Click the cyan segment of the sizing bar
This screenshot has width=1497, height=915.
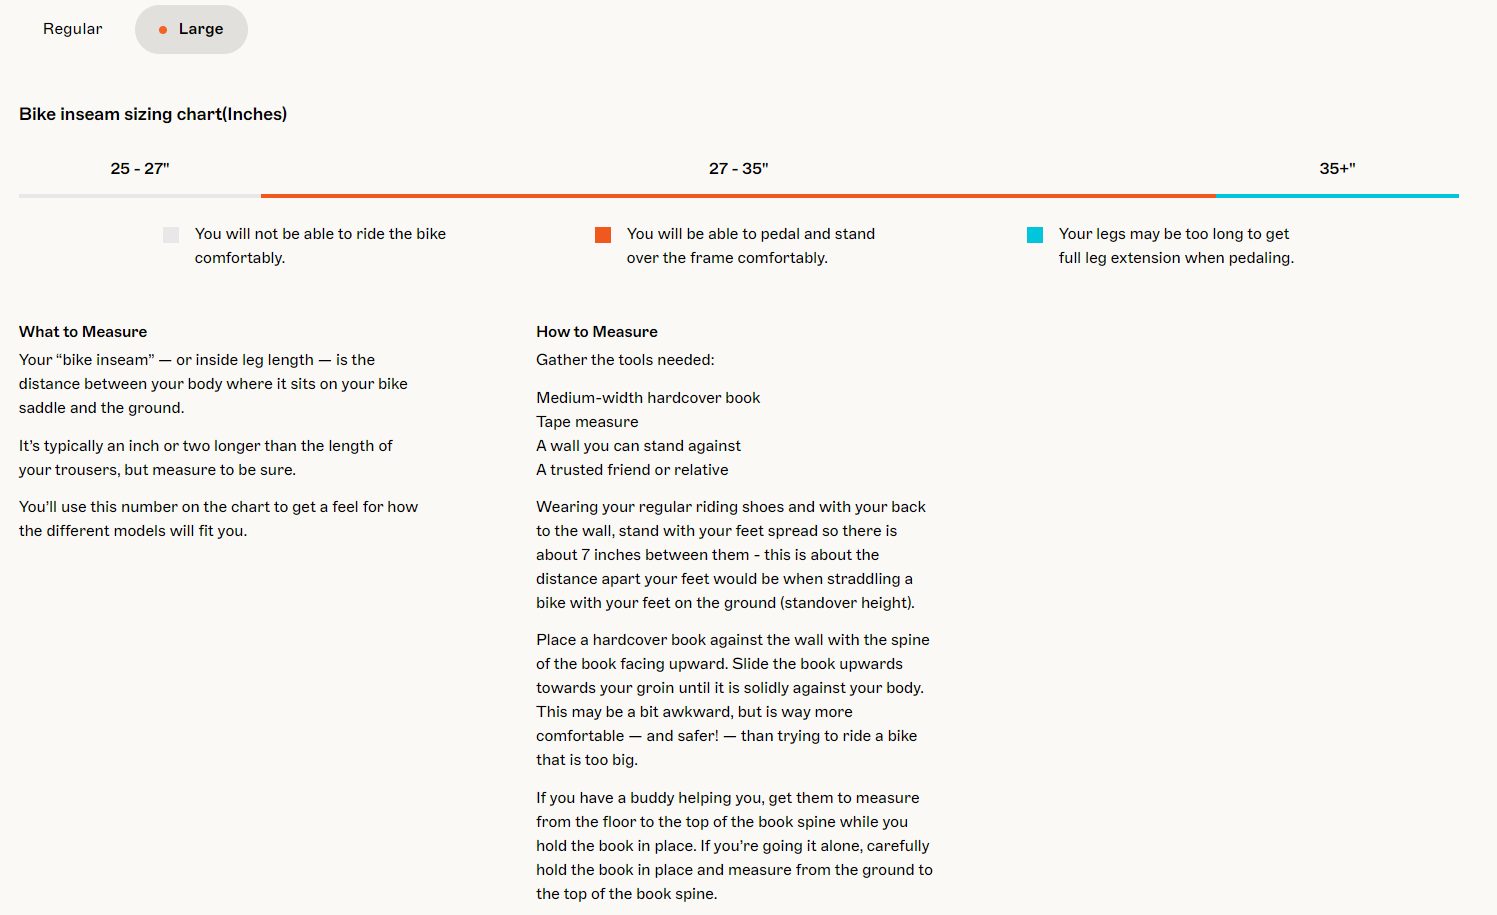1337,196
